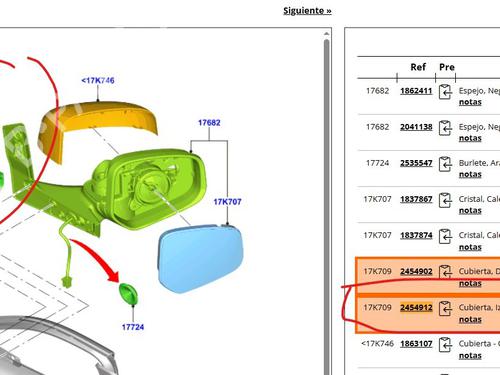Click part number 1837867
This screenshot has height=375, width=500.
point(416,199)
